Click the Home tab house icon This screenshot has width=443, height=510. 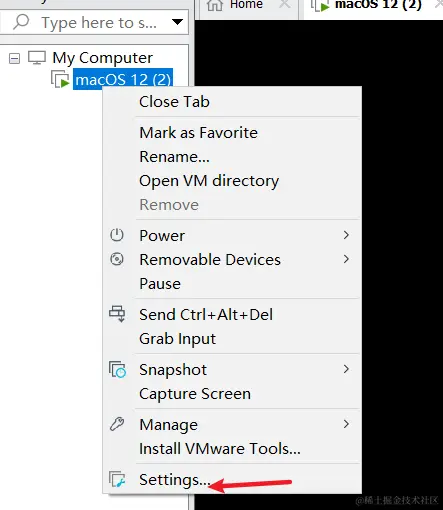tap(215, 5)
